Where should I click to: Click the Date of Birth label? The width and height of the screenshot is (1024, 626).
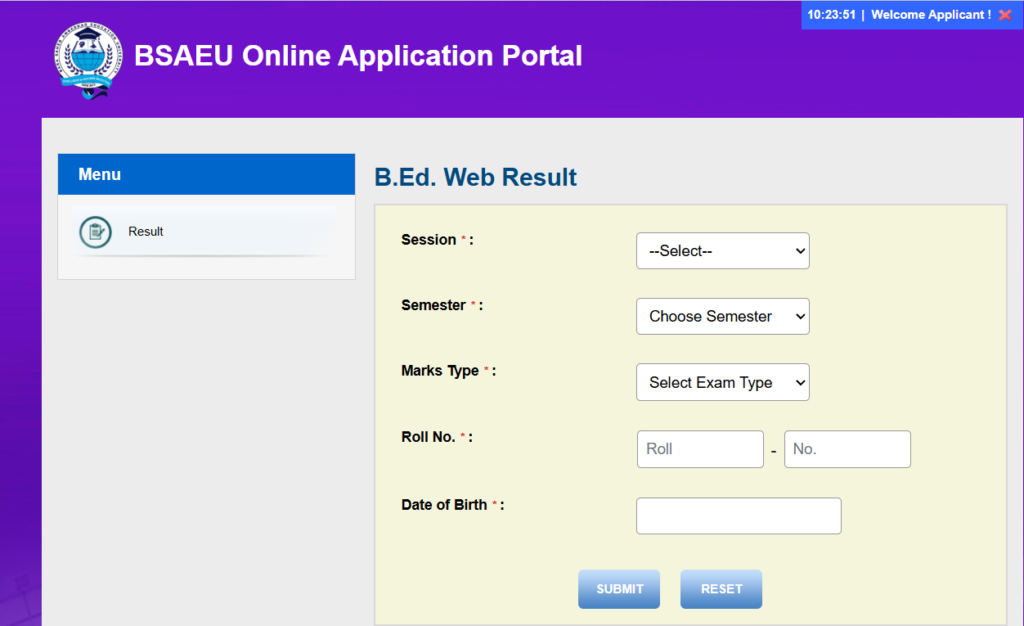(x=453, y=505)
